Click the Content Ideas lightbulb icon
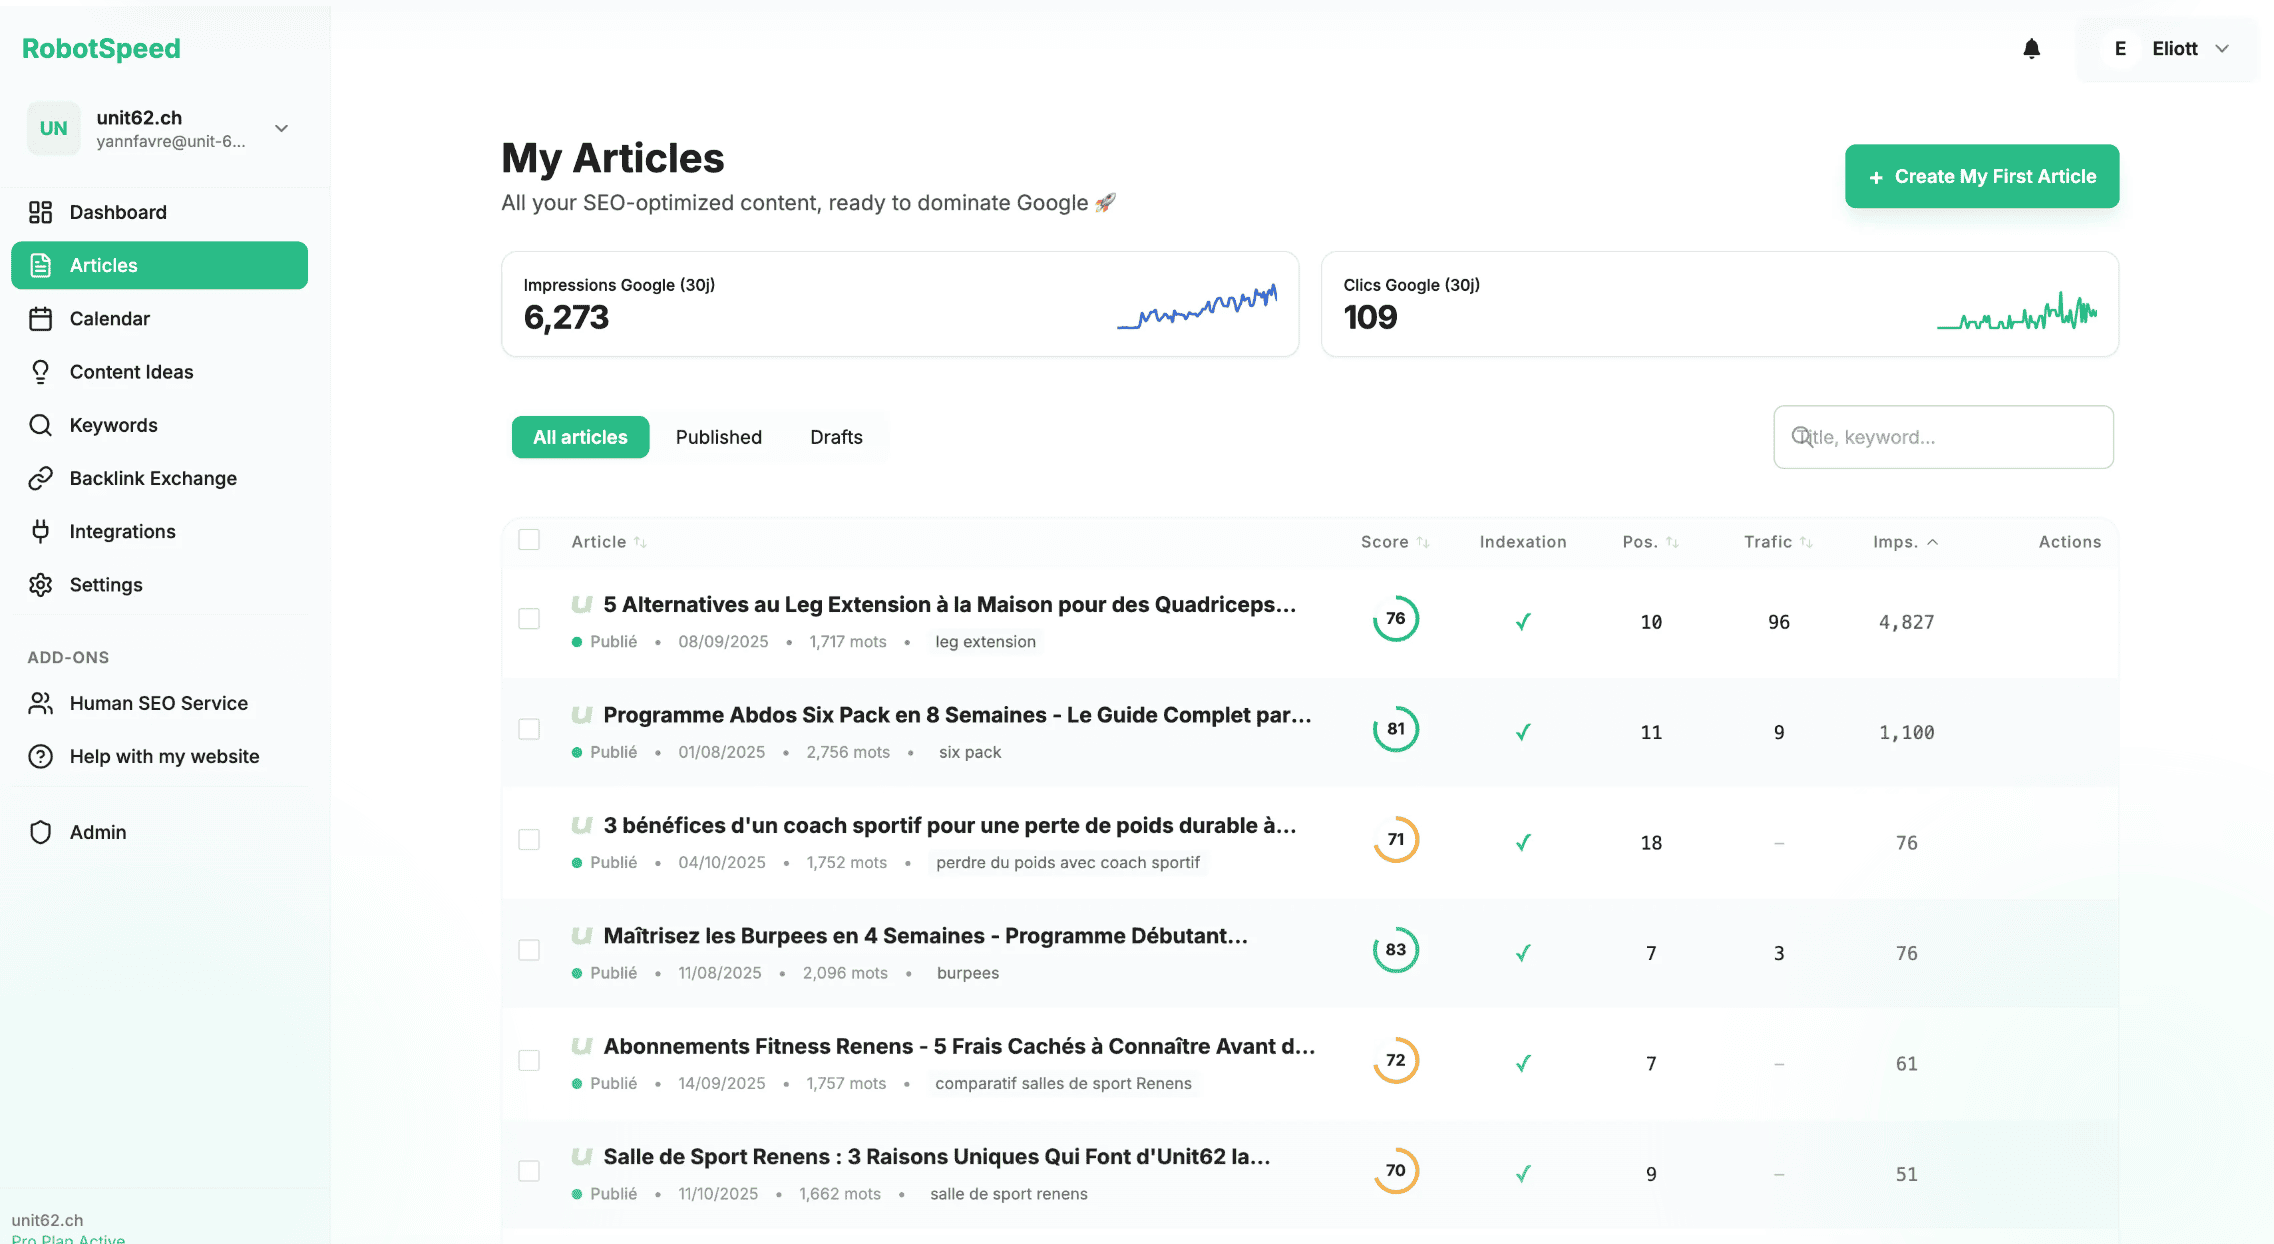The image size is (2274, 1244). tap(40, 372)
